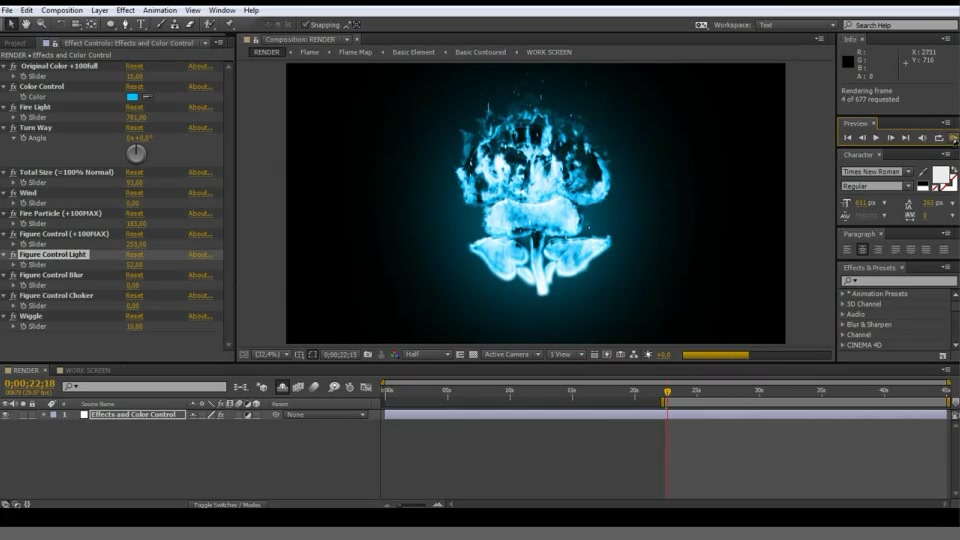Click the center text alignment icon
Image resolution: width=960 pixels, height=540 pixels.
click(x=862, y=249)
